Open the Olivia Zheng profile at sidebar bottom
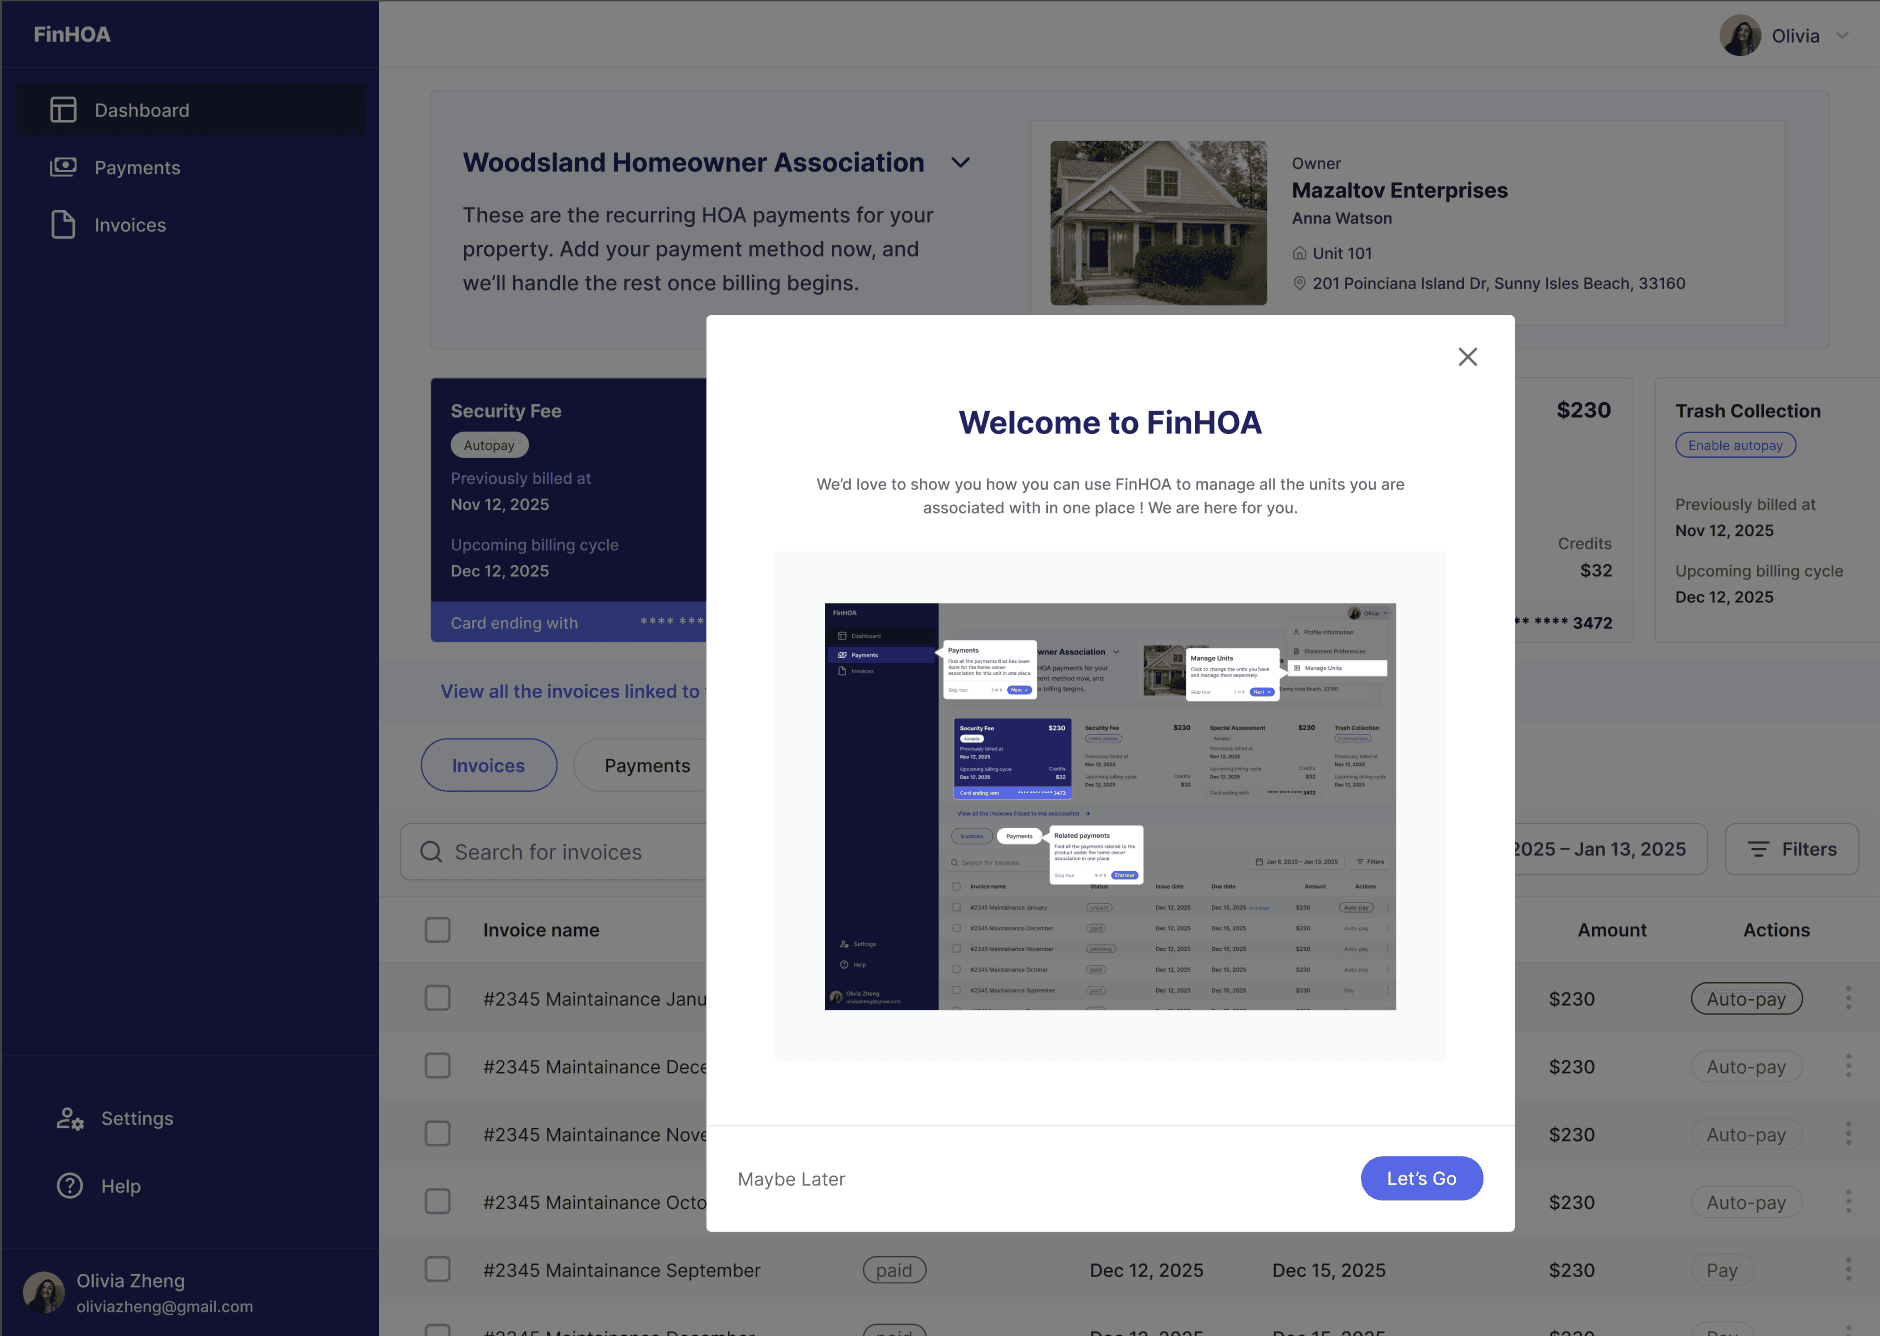The height and width of the screenshot is (1336, 1880). (138, 1292)
